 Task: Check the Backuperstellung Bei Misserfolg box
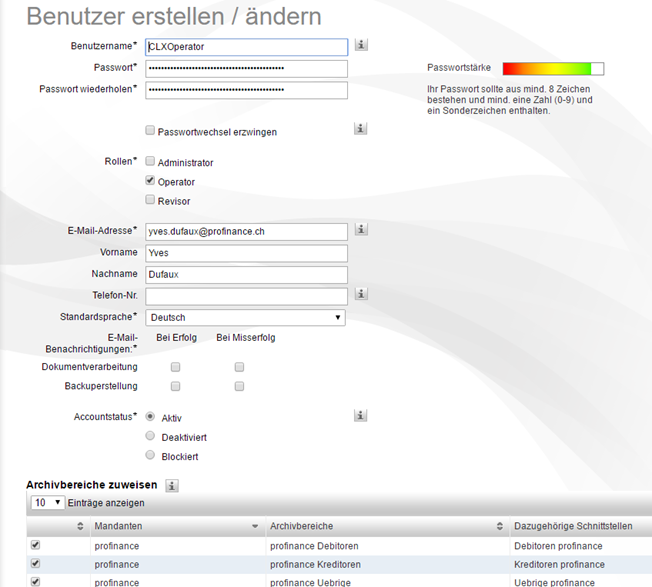(239, 386)
